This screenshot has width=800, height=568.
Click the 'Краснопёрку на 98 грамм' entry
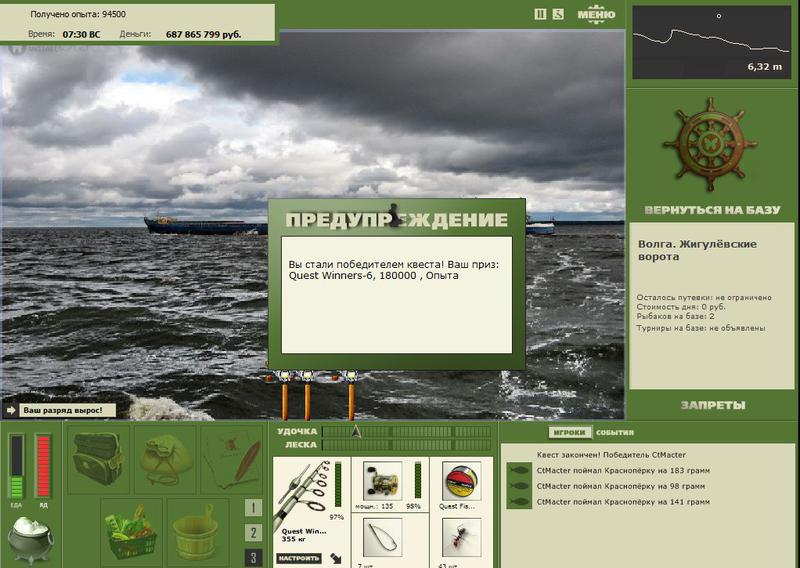pyautogui.click(x=620, y=486)
